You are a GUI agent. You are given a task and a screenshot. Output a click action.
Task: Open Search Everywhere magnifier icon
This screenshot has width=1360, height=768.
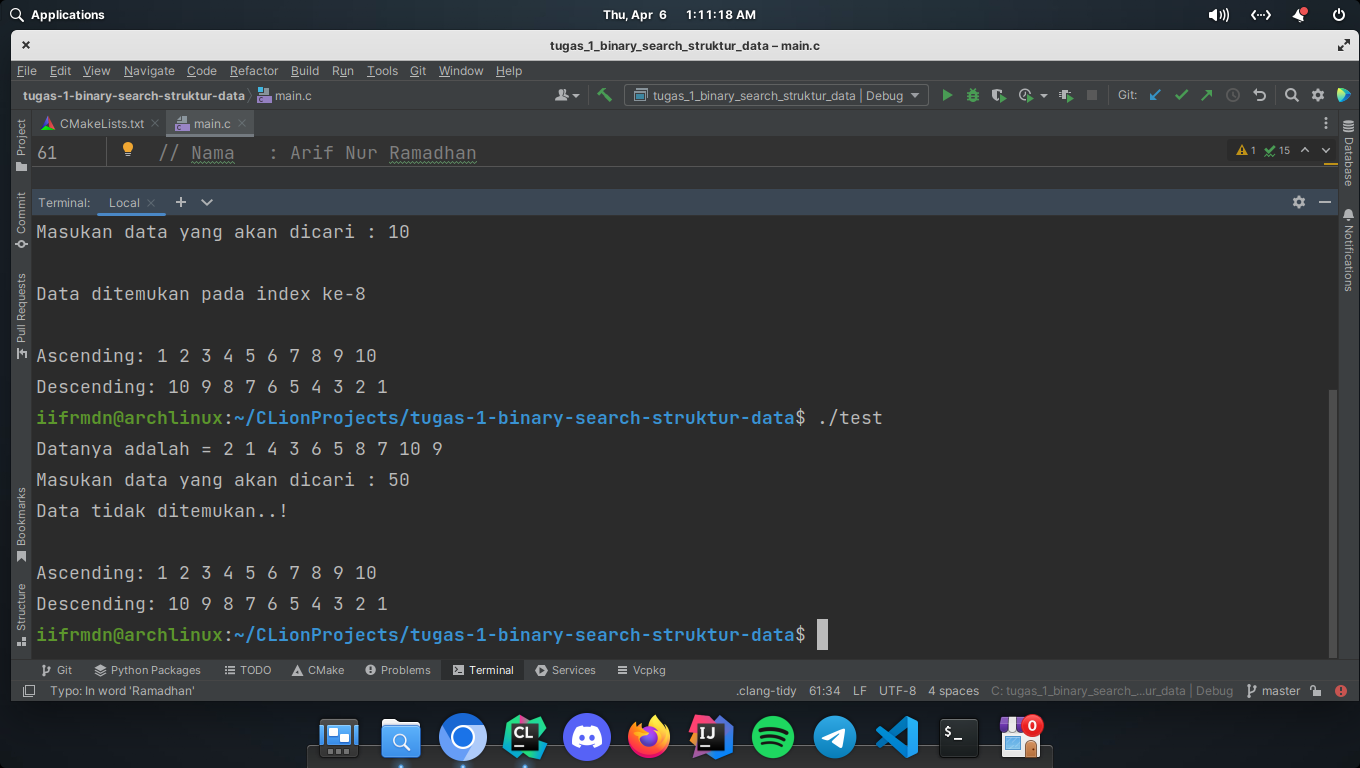tap(1291, 95)
